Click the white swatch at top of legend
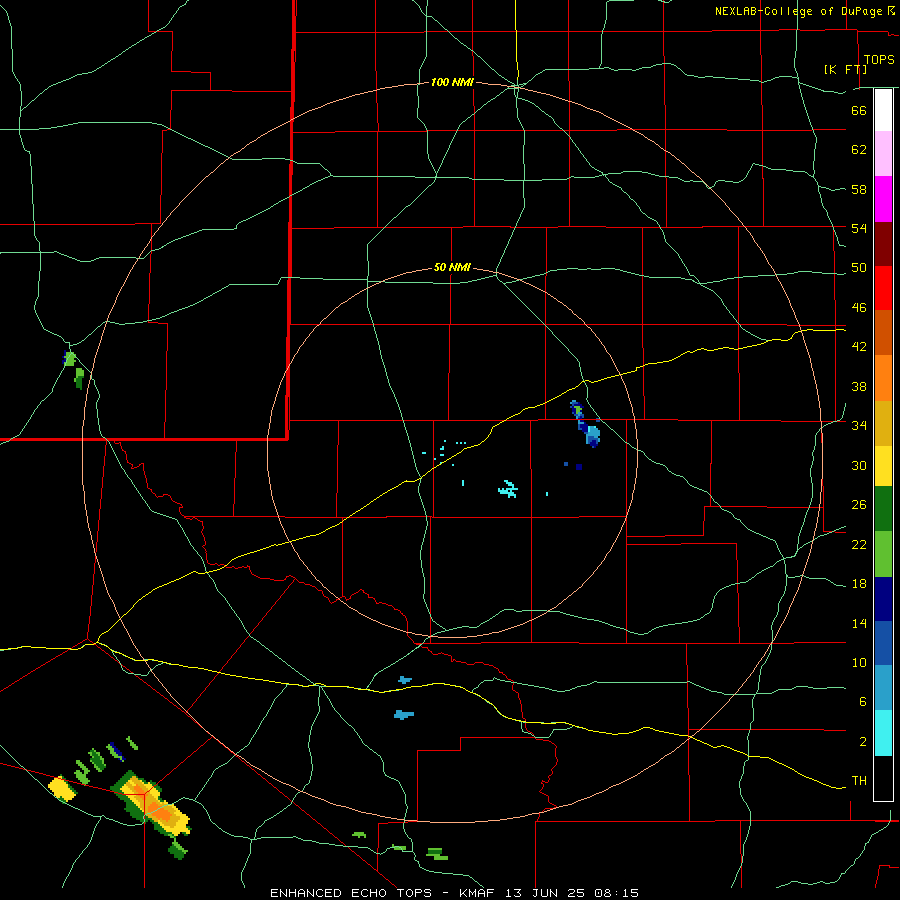900x900 pixels. [x=883, y=110]
